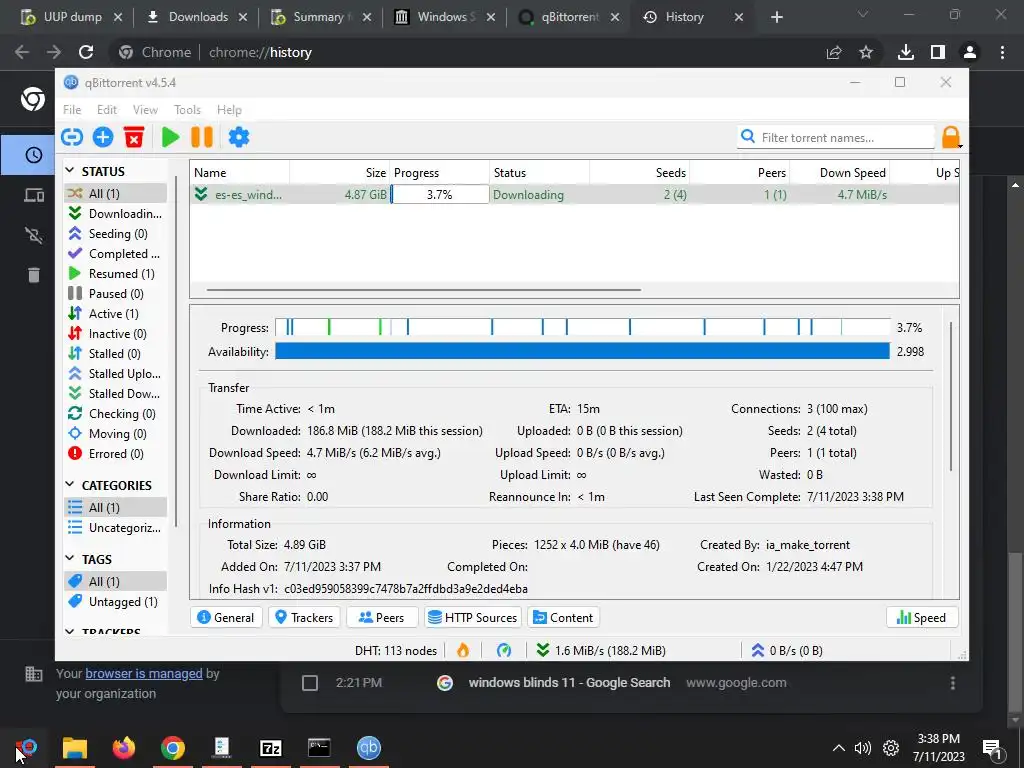Image resolution: width=1024 pixels, height=768 pixels.
Task: Open new Chrome tab plus button
Action: click(776, 17)
